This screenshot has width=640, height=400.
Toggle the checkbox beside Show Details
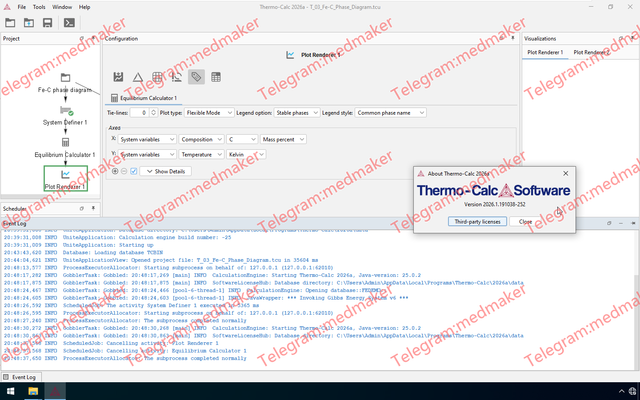(x=133, y=171)
